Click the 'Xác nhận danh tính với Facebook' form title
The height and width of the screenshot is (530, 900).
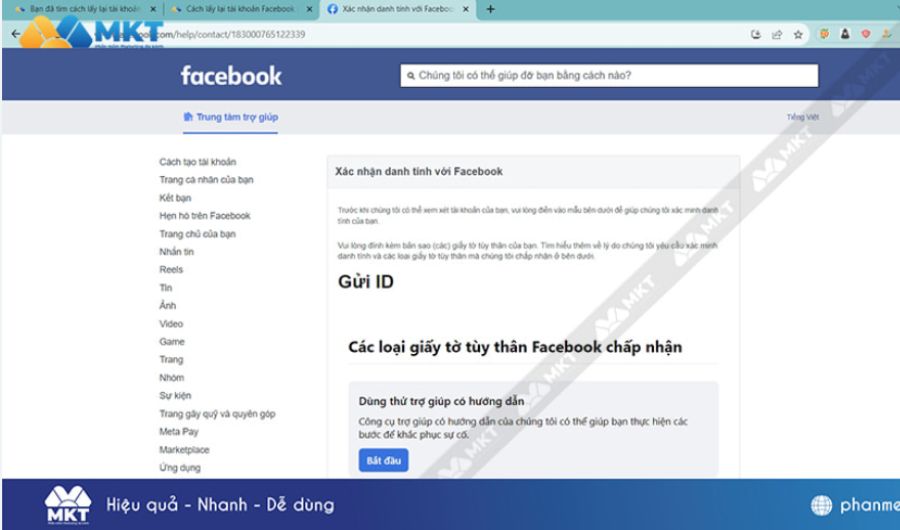point(419,172)
